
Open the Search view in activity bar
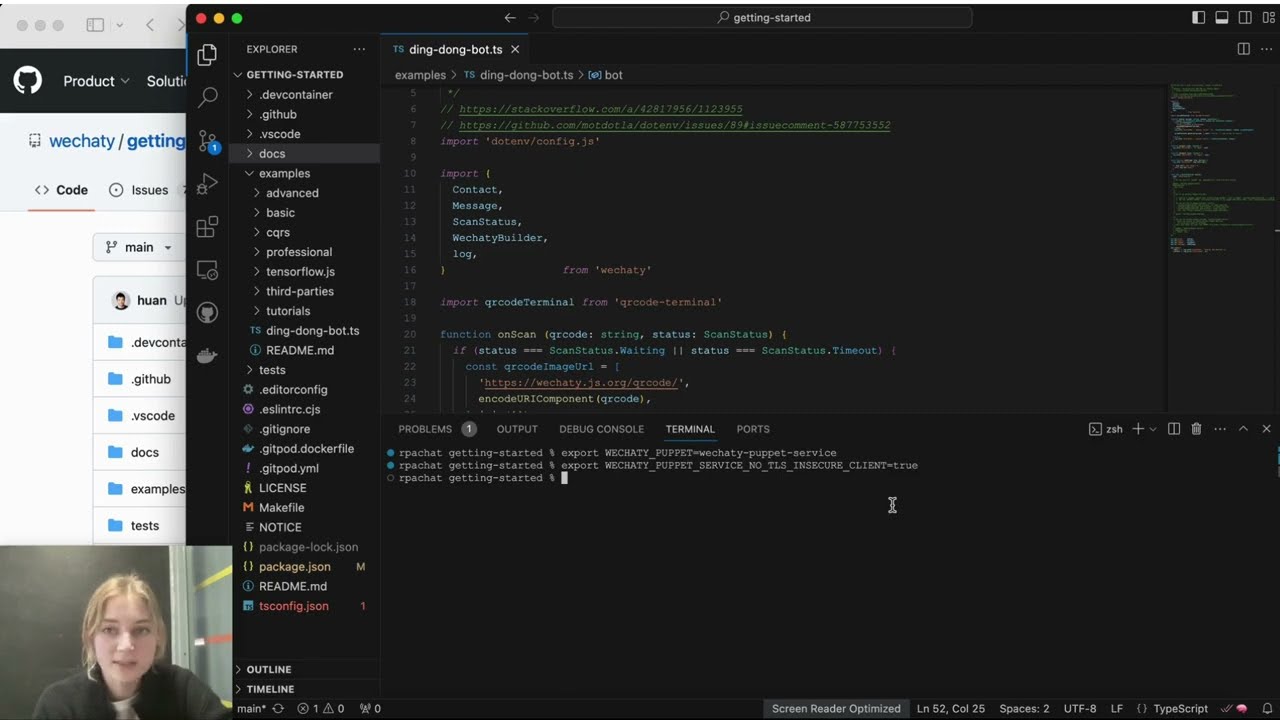point(207,97)
